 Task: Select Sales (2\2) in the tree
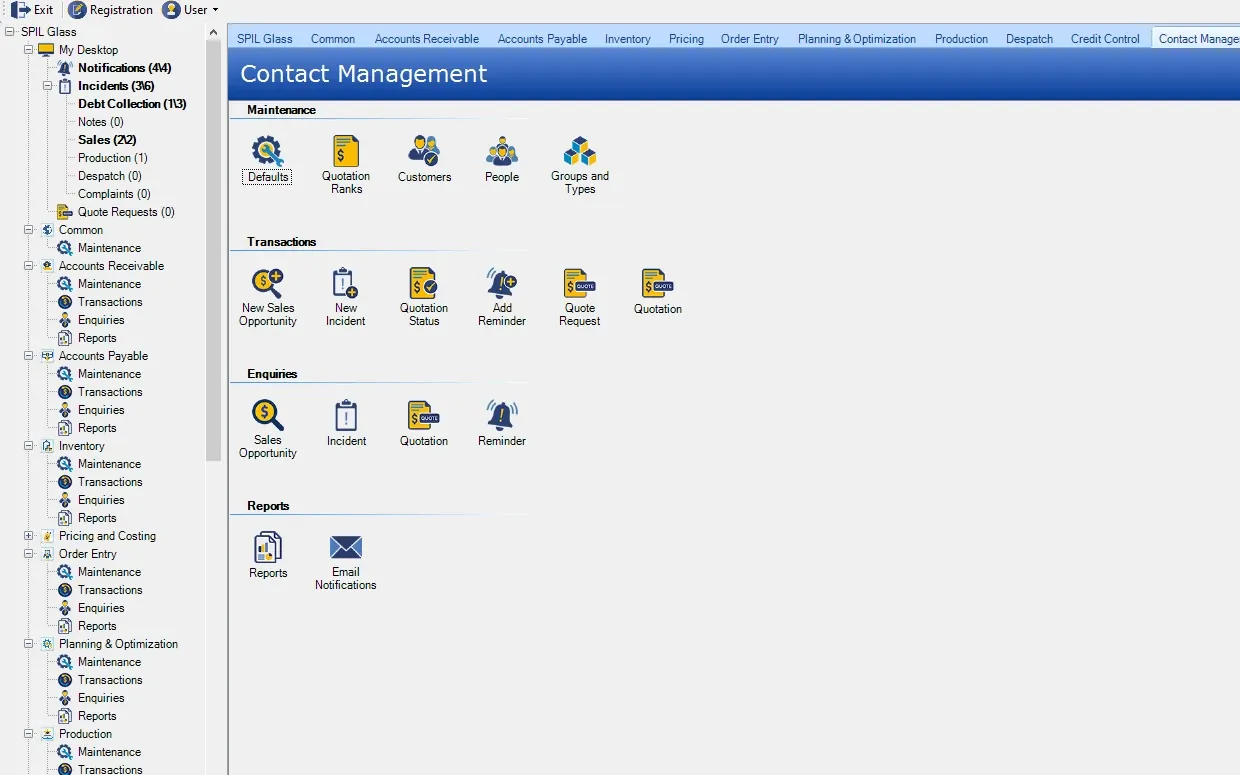pyautogui.click(x=107, y=140)
